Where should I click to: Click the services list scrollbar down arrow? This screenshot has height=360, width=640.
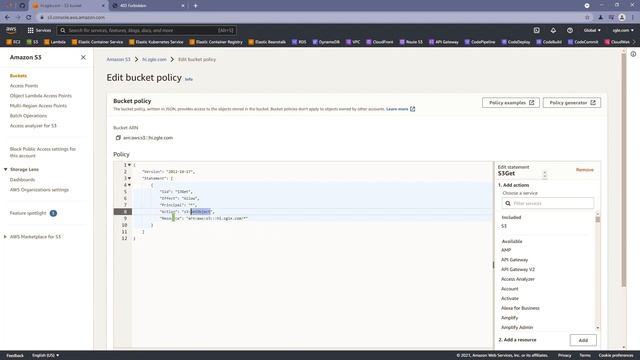tap(598, 328)
